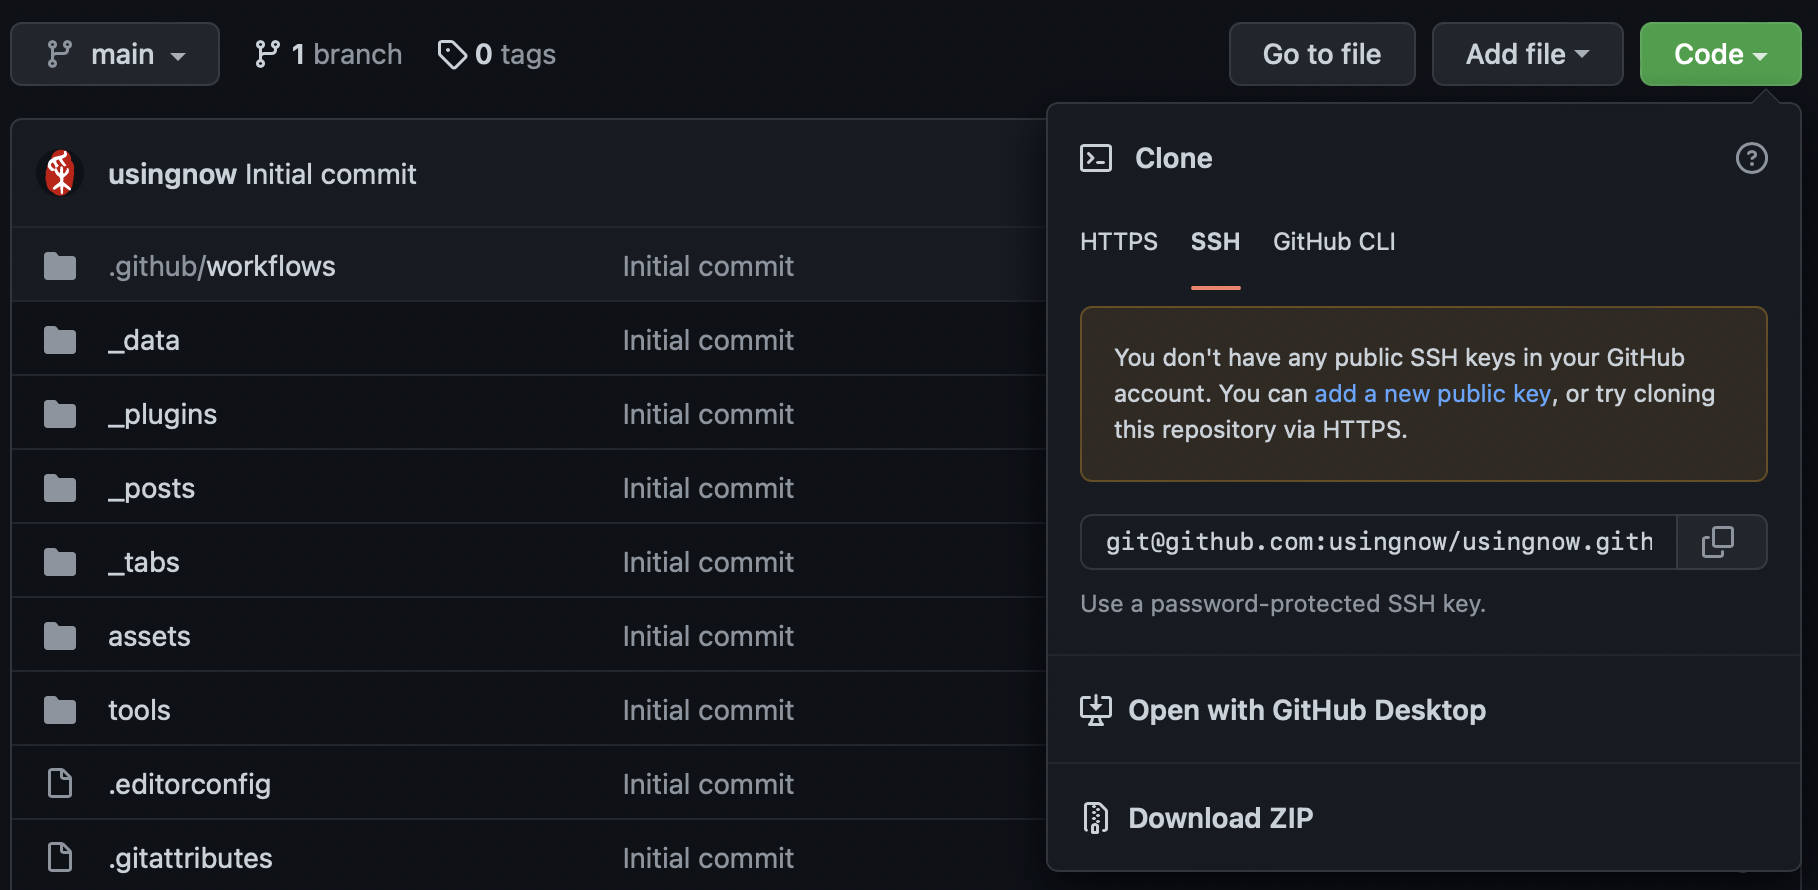Open the .editorconfig file

click(189, 784)
